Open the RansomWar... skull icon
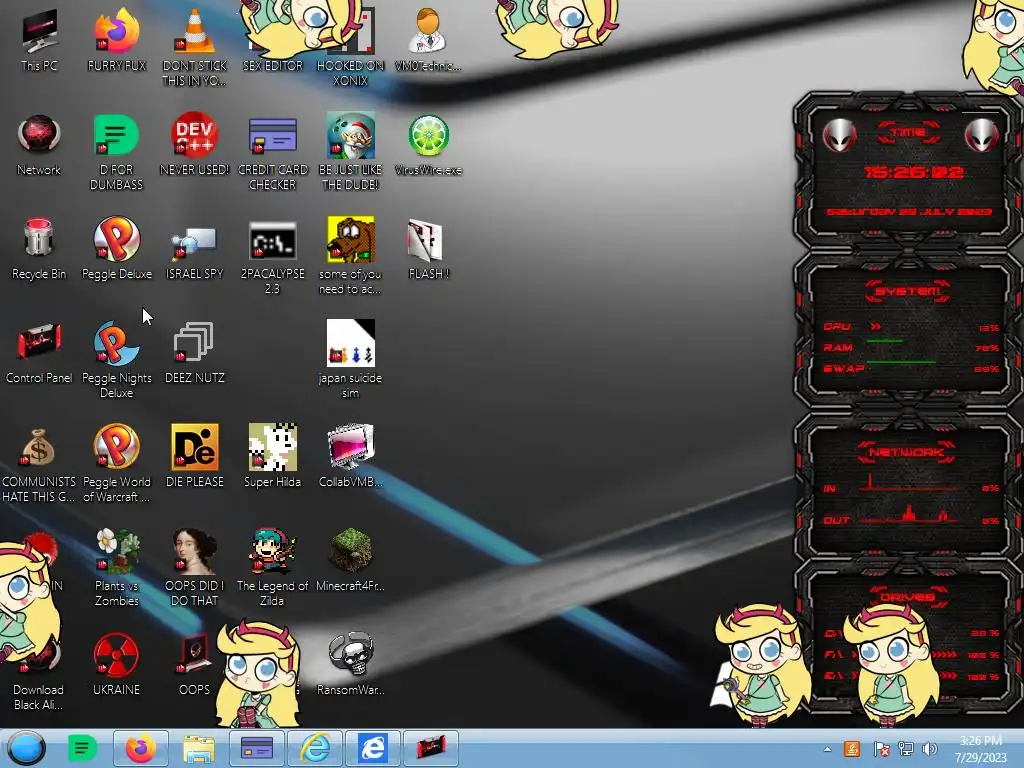The height and width of the screenshot is (768, 1024). click(x=350, y=665)
